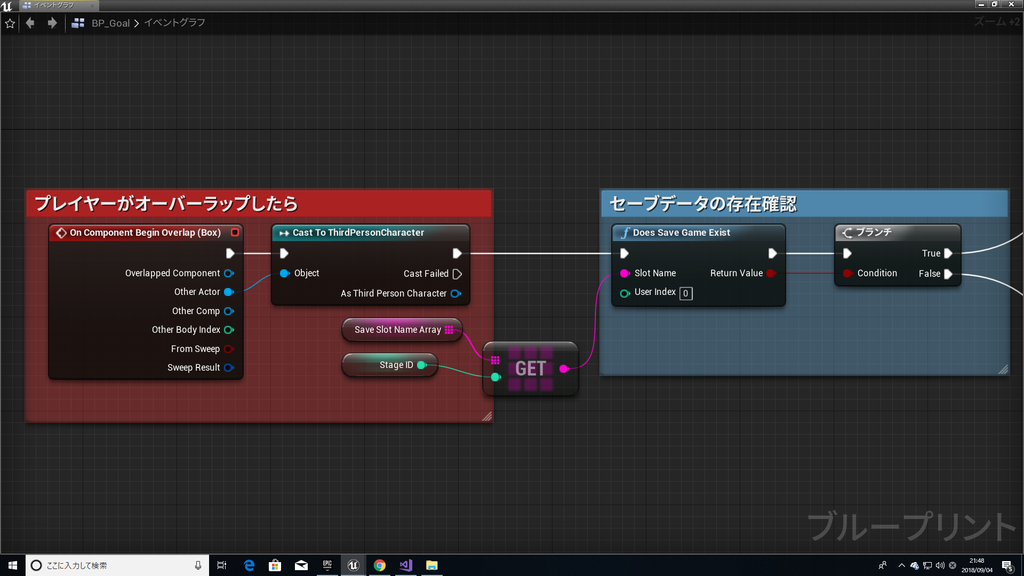Screen dimensions: 1024x576
Task: Click exec output pin of Cast node
Action: [x=457, y=253]
